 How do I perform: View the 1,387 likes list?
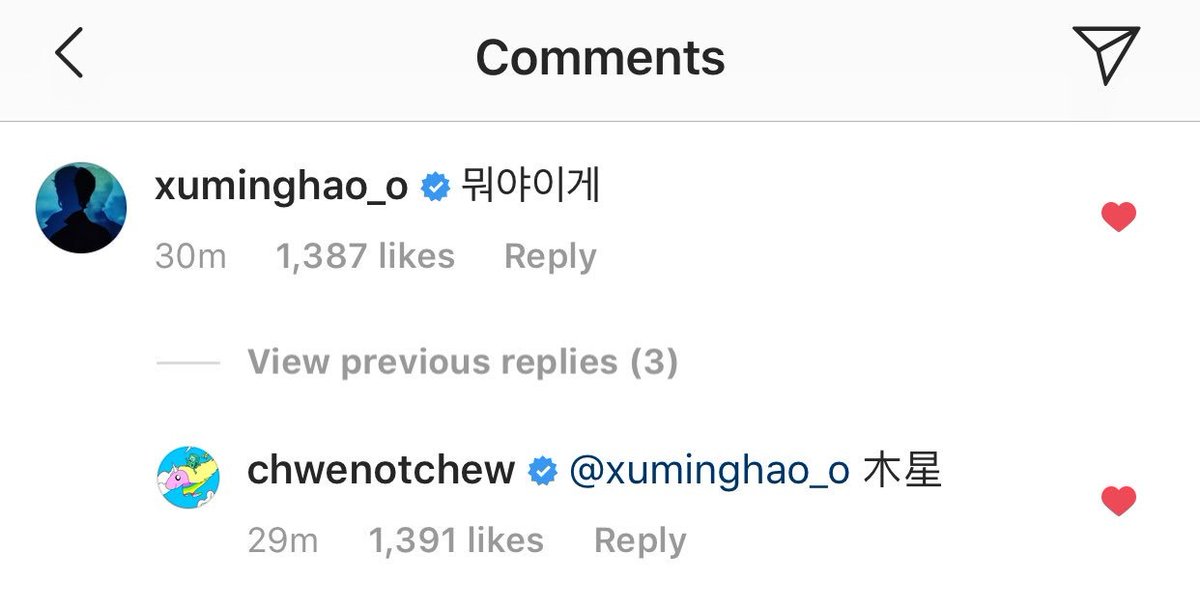365,256
